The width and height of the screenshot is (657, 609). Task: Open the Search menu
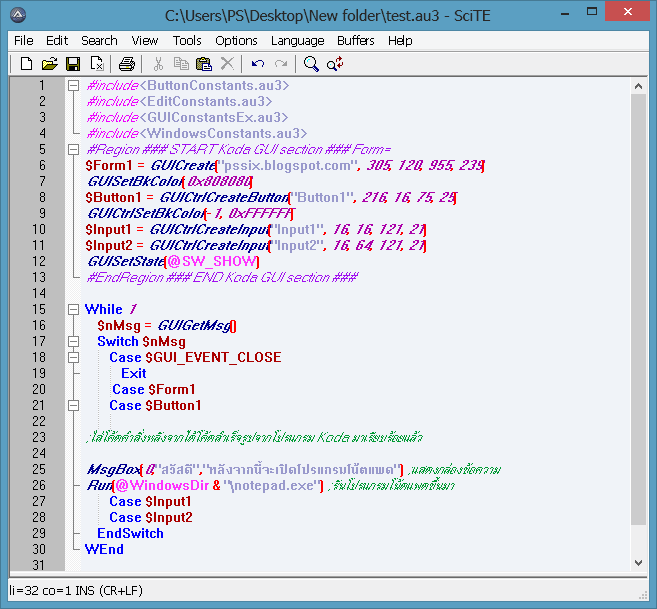point(99,41)
